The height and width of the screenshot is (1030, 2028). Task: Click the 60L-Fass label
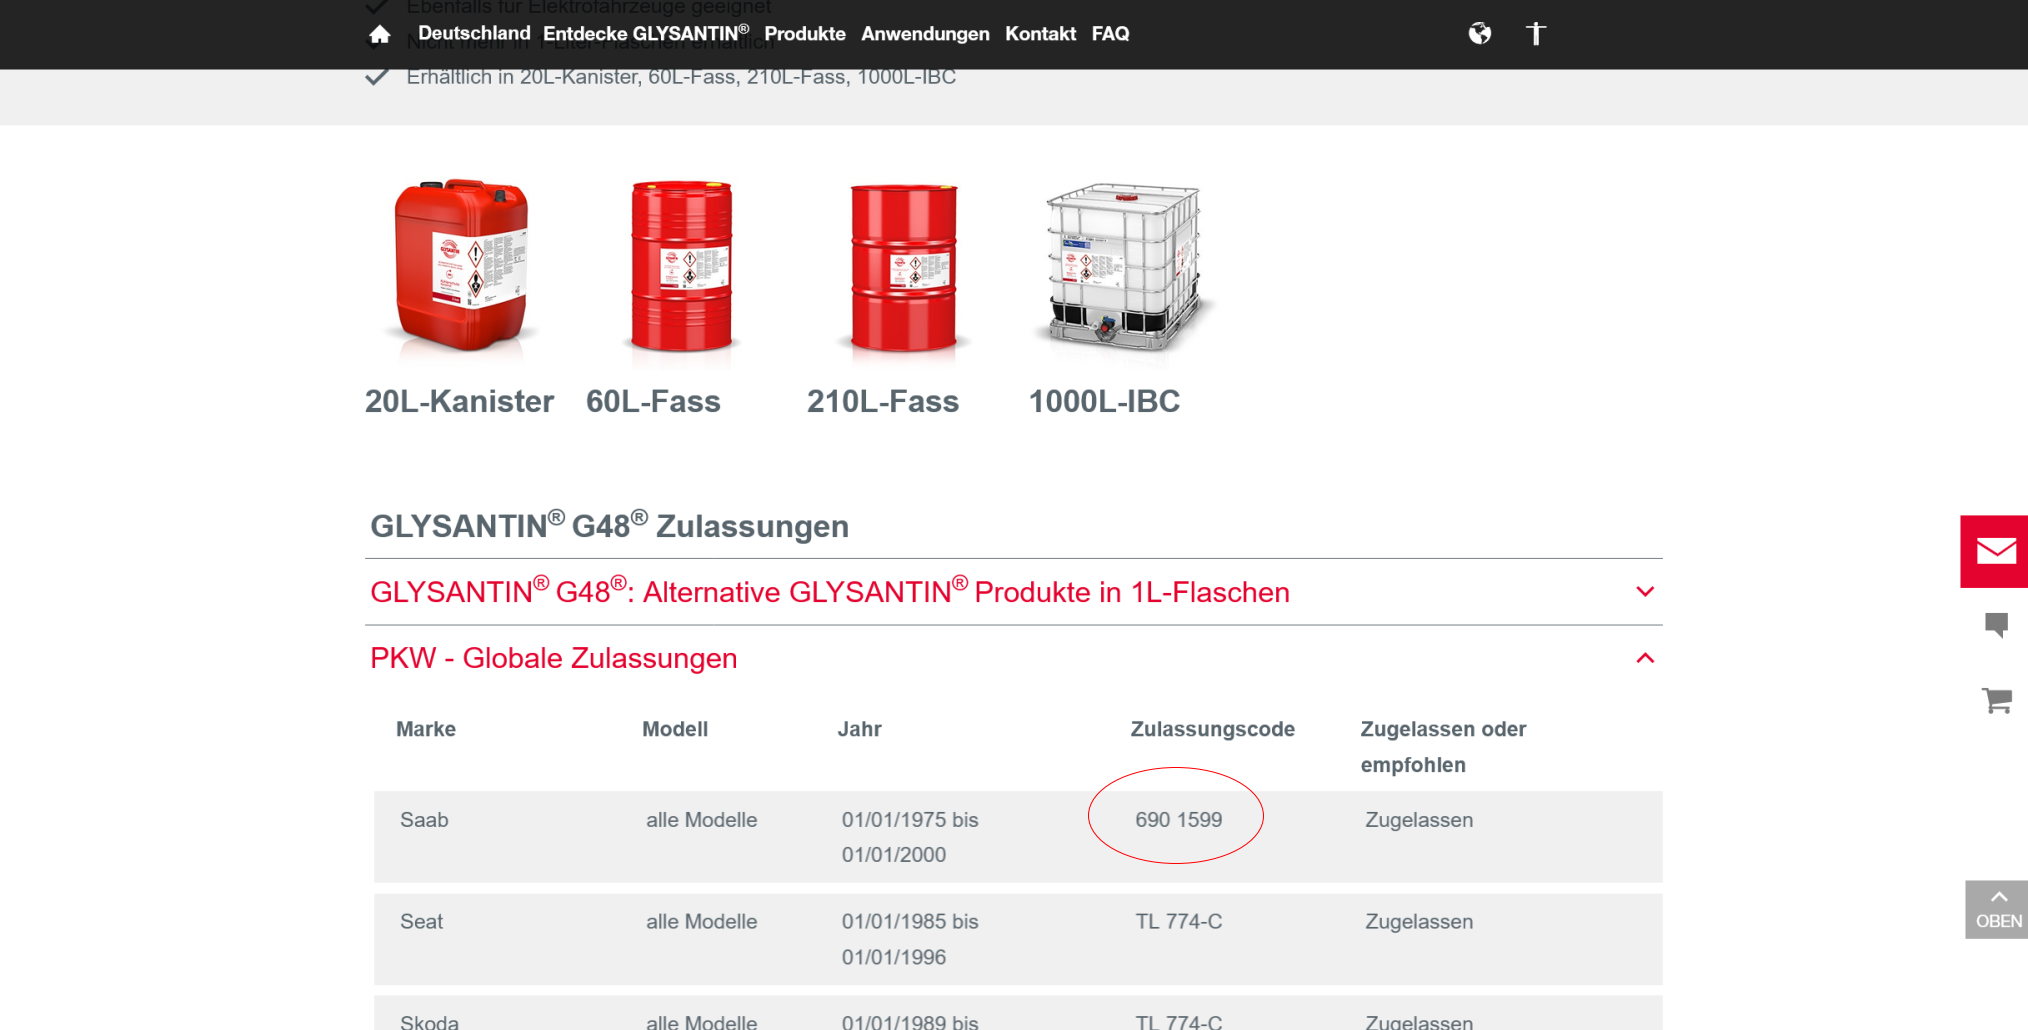pos(653,401)
